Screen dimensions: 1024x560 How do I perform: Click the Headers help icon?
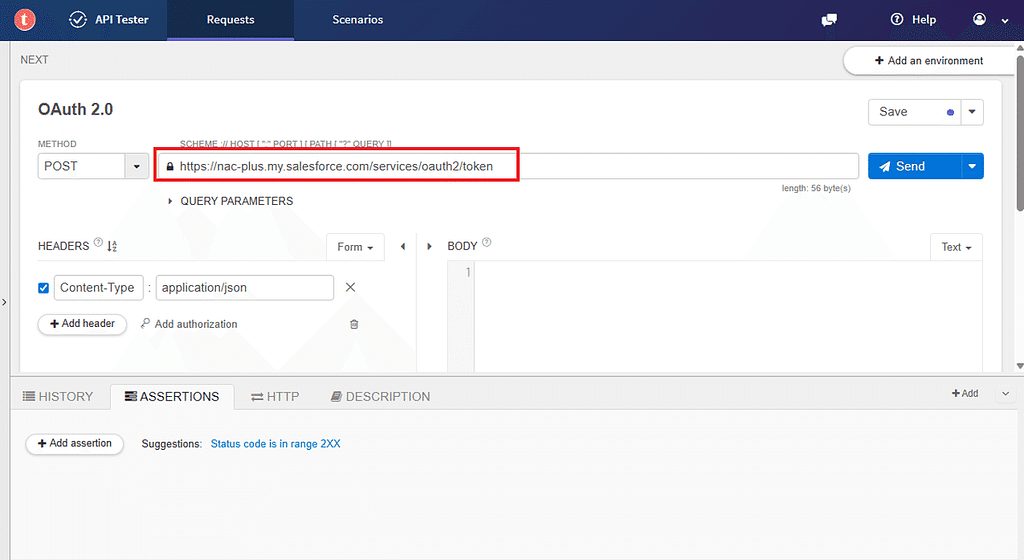[98, 243]
